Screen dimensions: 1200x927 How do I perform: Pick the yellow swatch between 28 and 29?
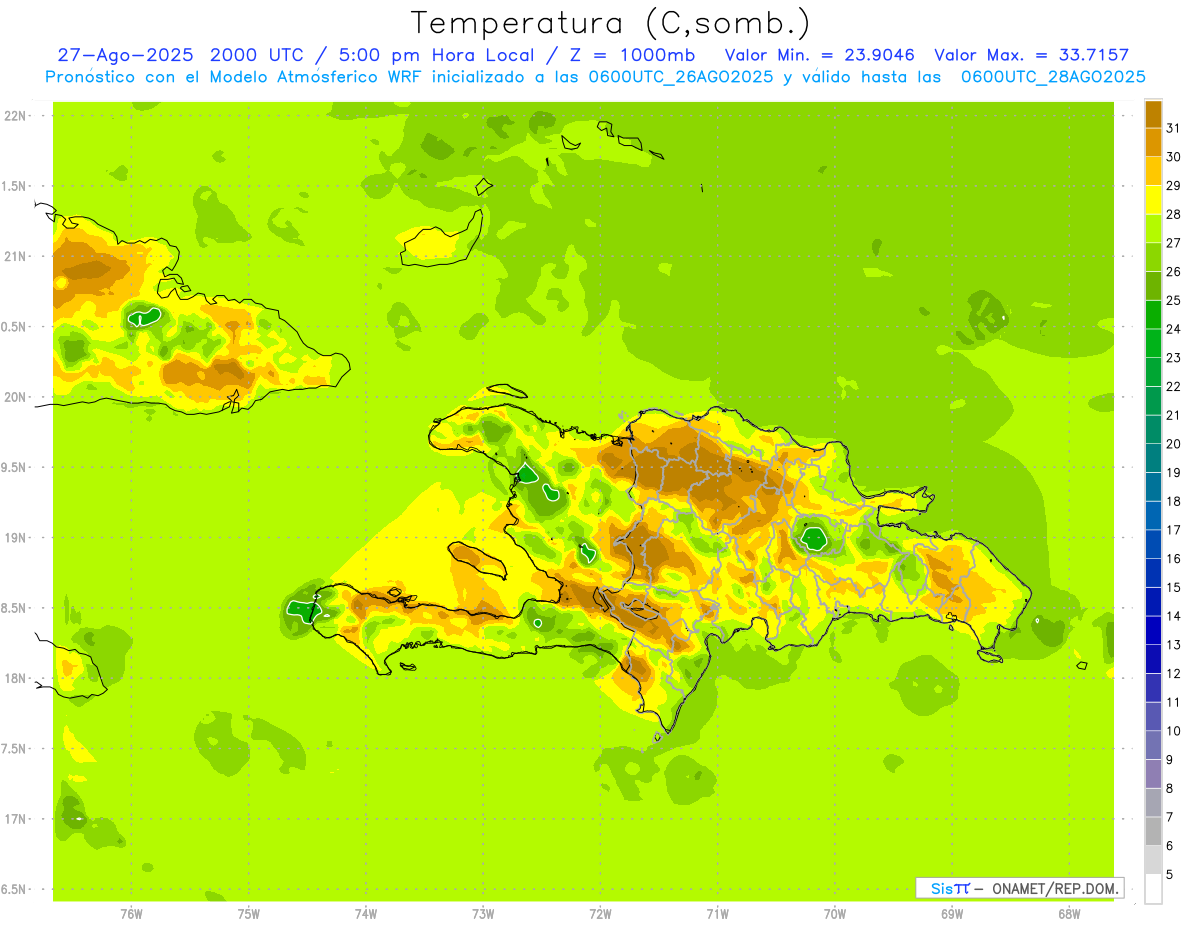(x=1153, y=200)
